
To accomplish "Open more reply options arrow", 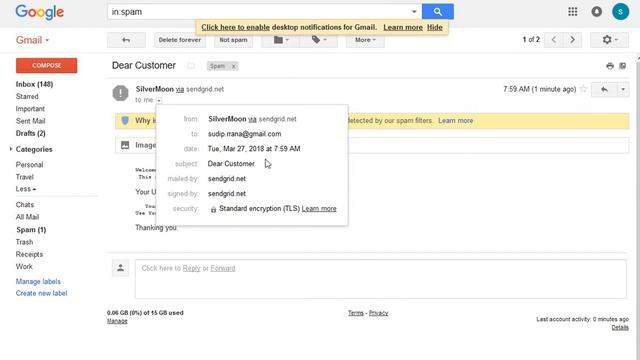I will (623, 89).
